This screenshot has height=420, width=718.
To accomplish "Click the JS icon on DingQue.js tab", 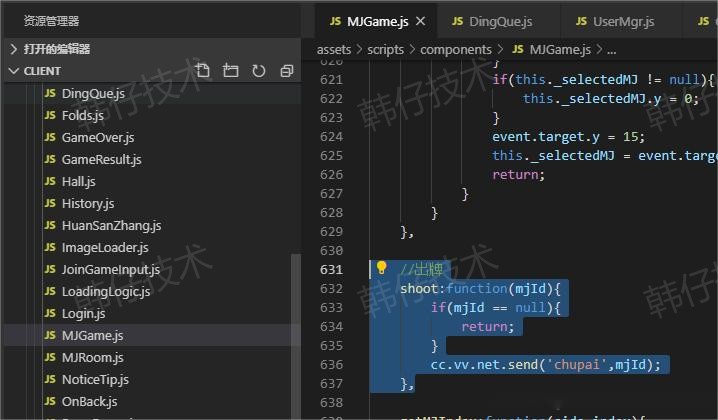I will [x=458, y=21].
